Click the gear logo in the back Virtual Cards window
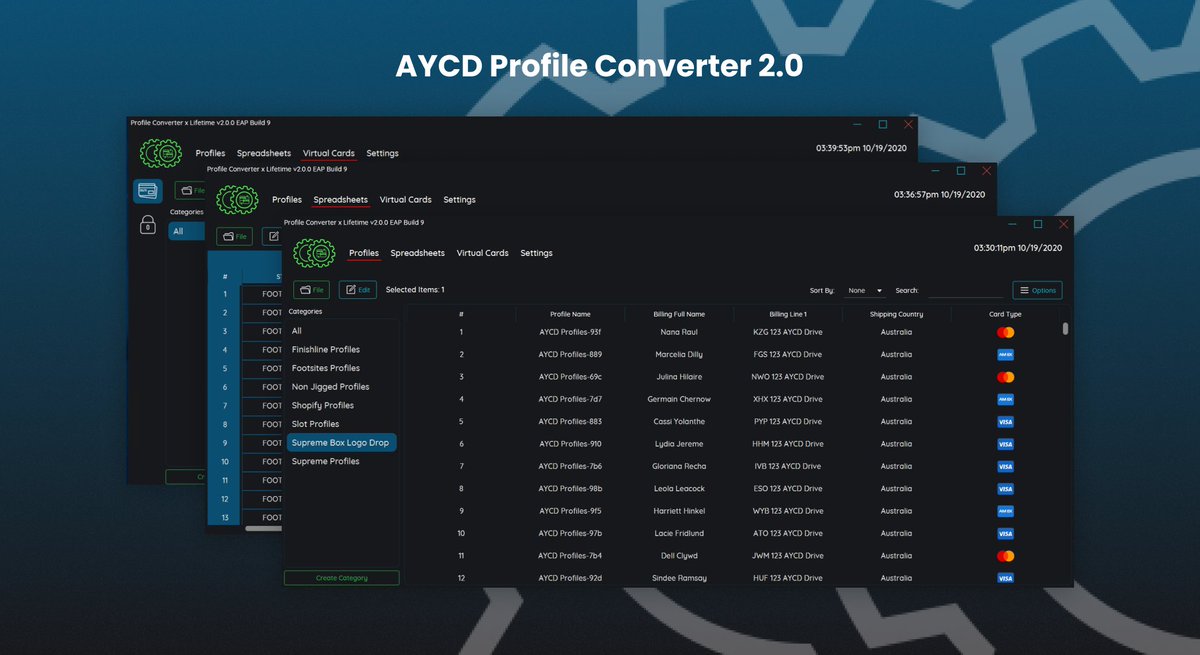Viewport: 1200px width, 655px height. (160, 153)
